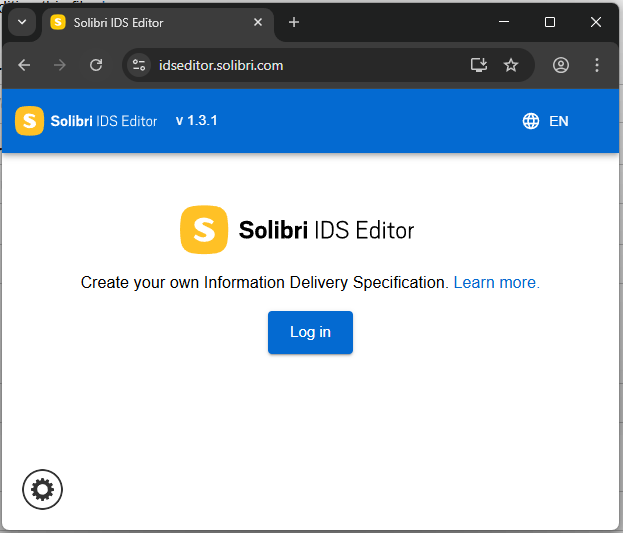Open a new tab with plus button
The image size is (623, 533).
294,22
